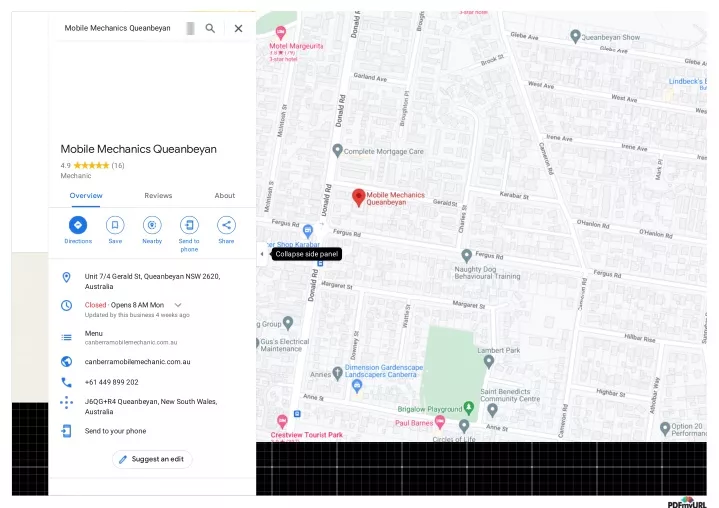The height and width of the screenshot is (508, 719).
Task: Click Suggest an edit button
Action: click(152, 459)
